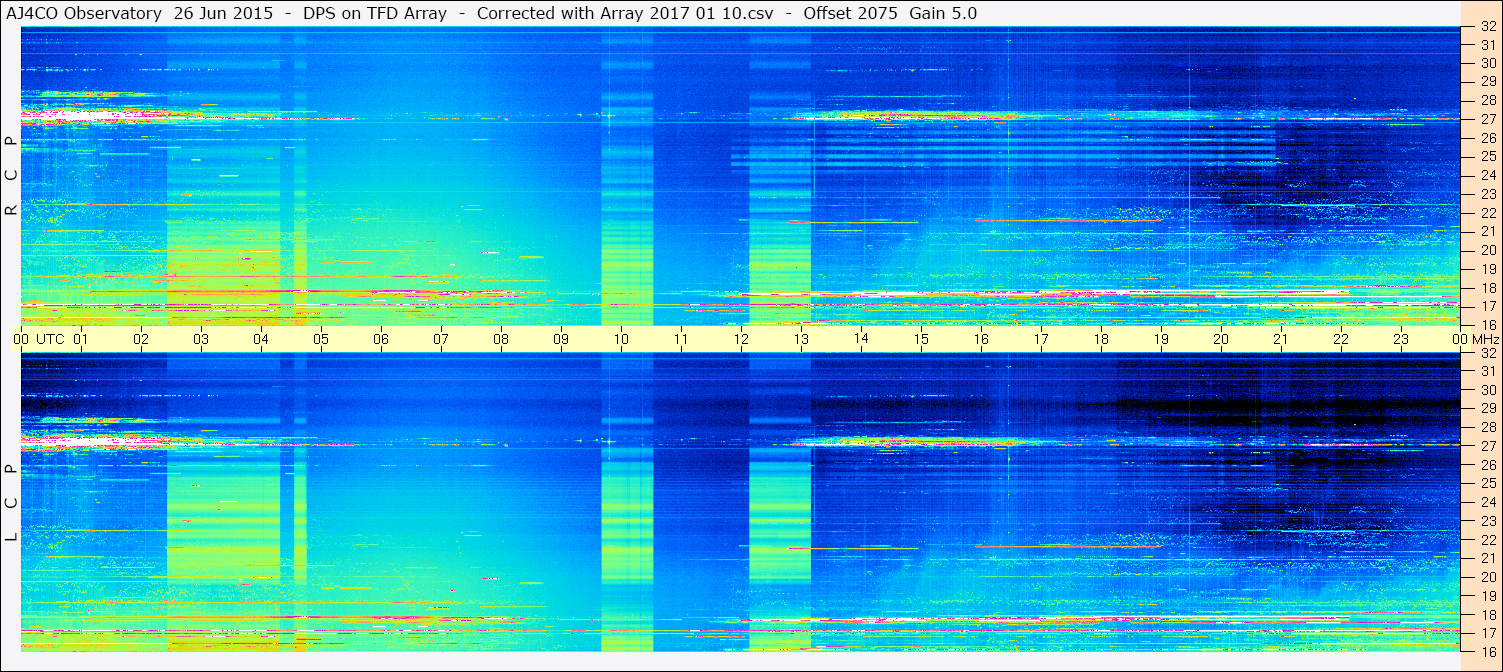Click the 24 MHz label on the LCP scale

click(x=1487, y=502)
